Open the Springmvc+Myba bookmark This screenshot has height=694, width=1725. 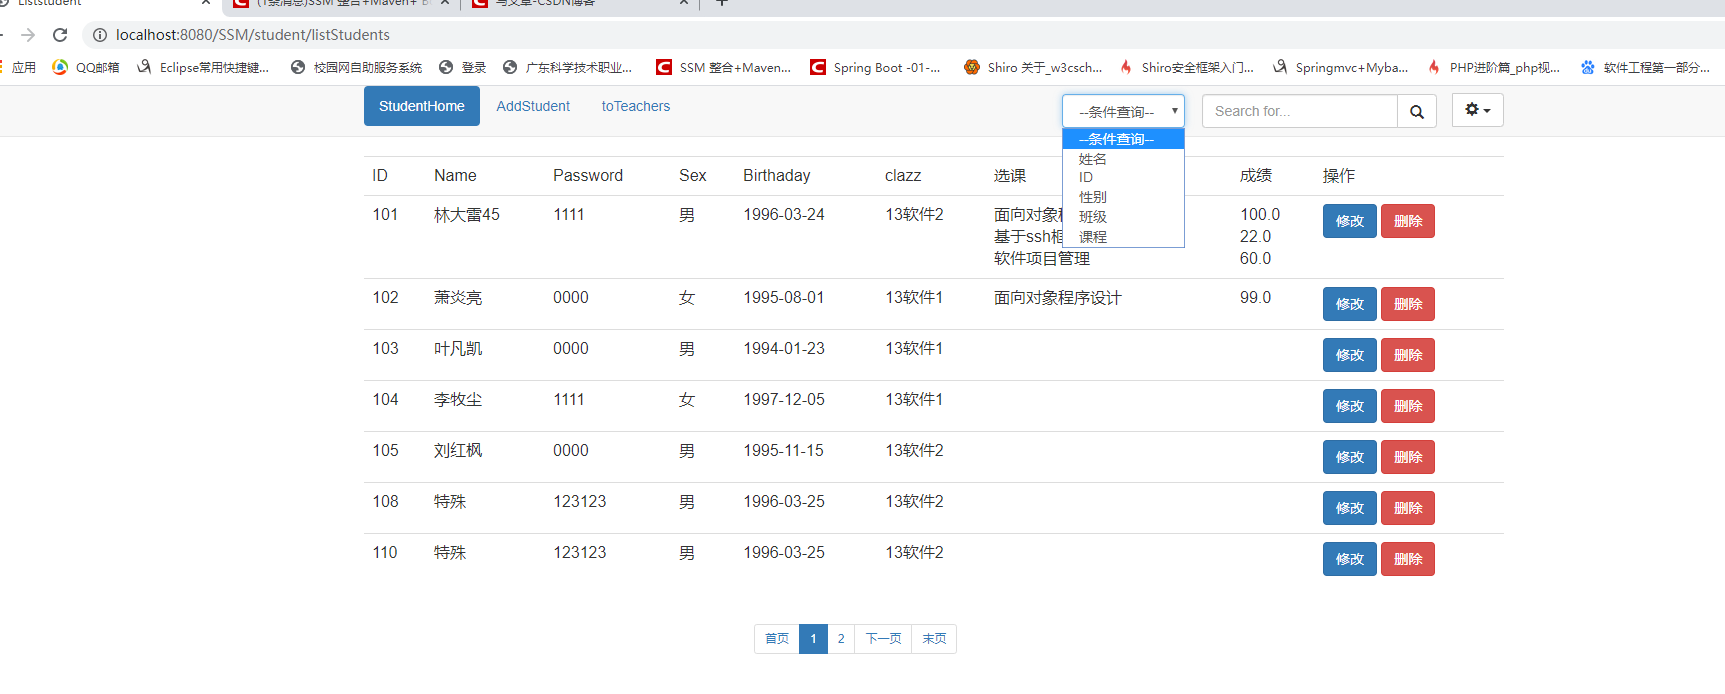point(1340,67)
